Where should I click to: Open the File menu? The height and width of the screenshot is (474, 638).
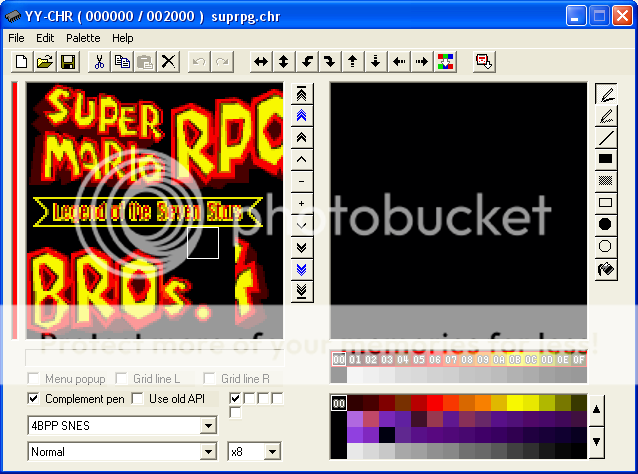[x=16, y=38]
